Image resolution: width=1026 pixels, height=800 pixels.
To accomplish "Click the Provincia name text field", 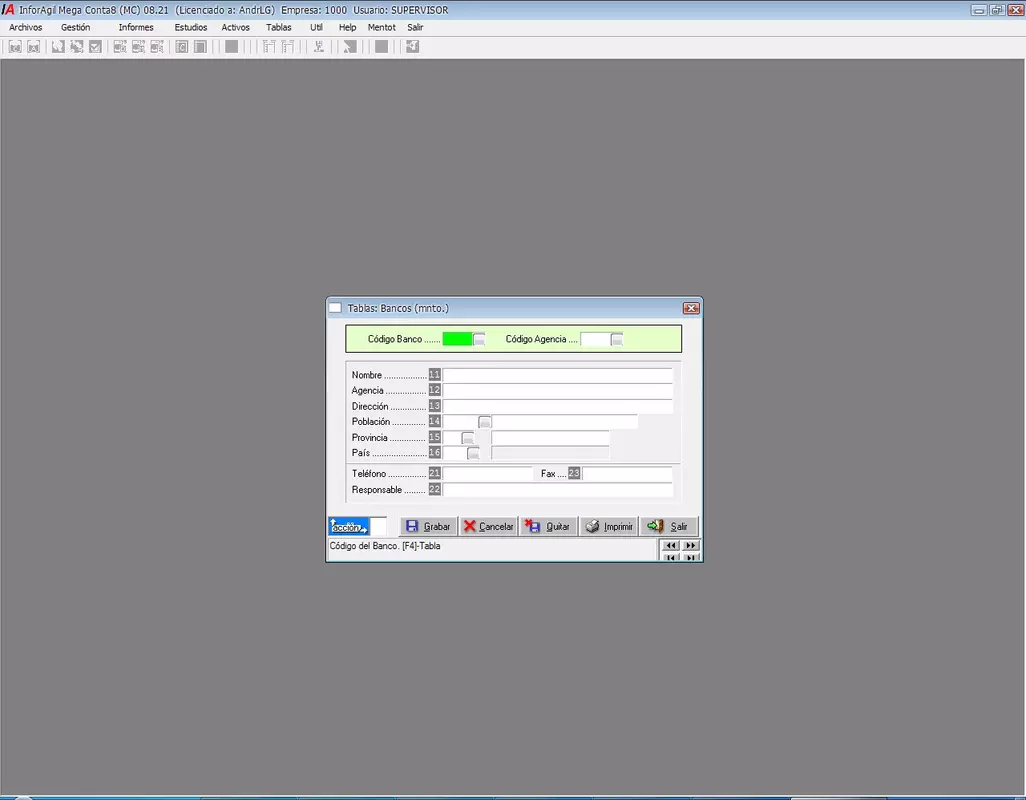I will click(x=550, y=438).
